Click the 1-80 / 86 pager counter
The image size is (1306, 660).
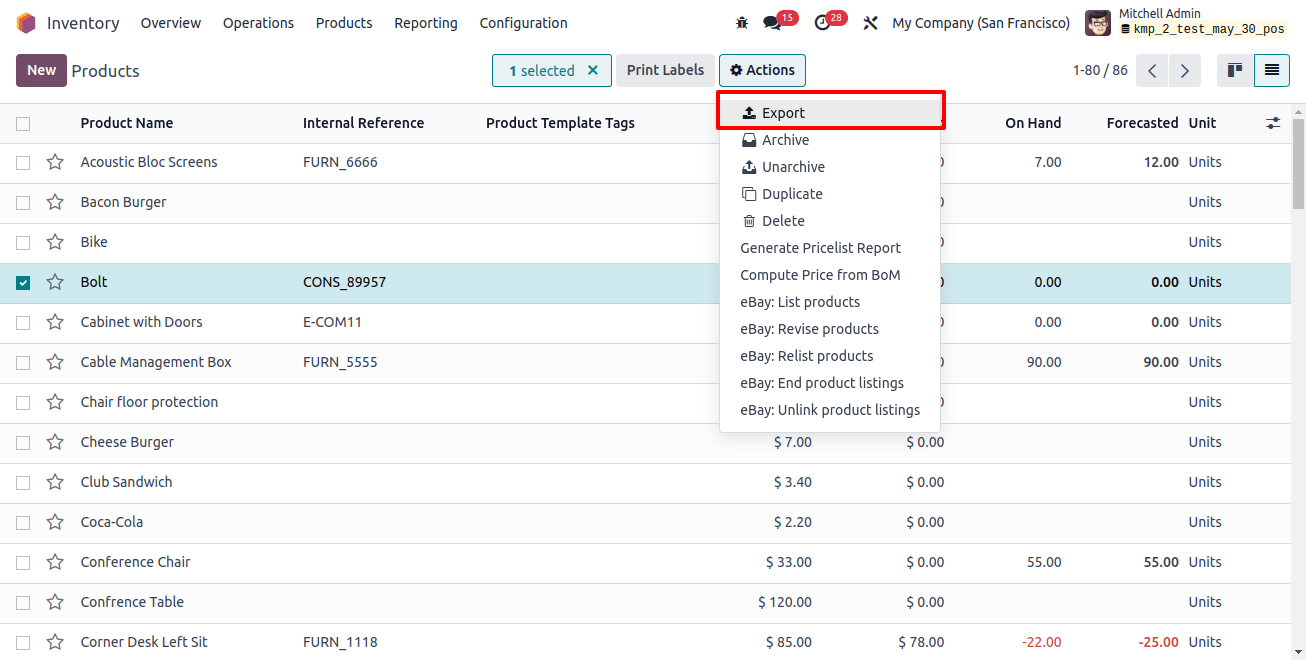click(1100, 71)
